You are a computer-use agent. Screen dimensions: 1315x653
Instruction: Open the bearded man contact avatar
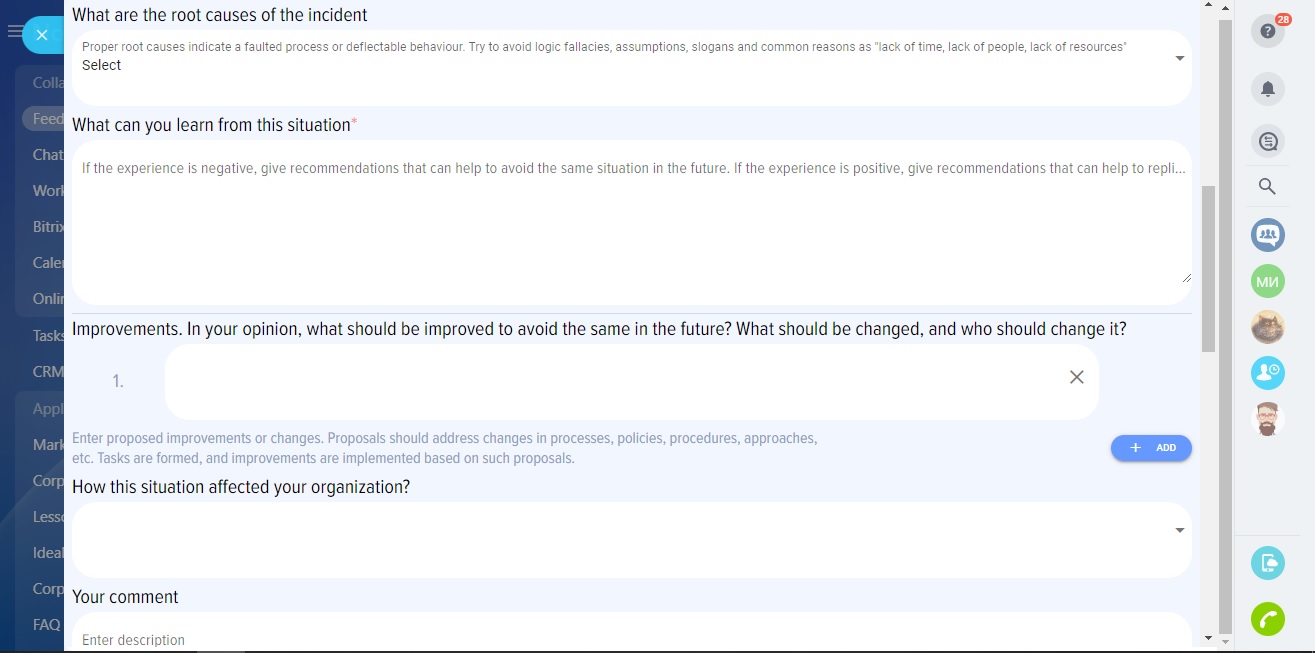coord(1267,419)
